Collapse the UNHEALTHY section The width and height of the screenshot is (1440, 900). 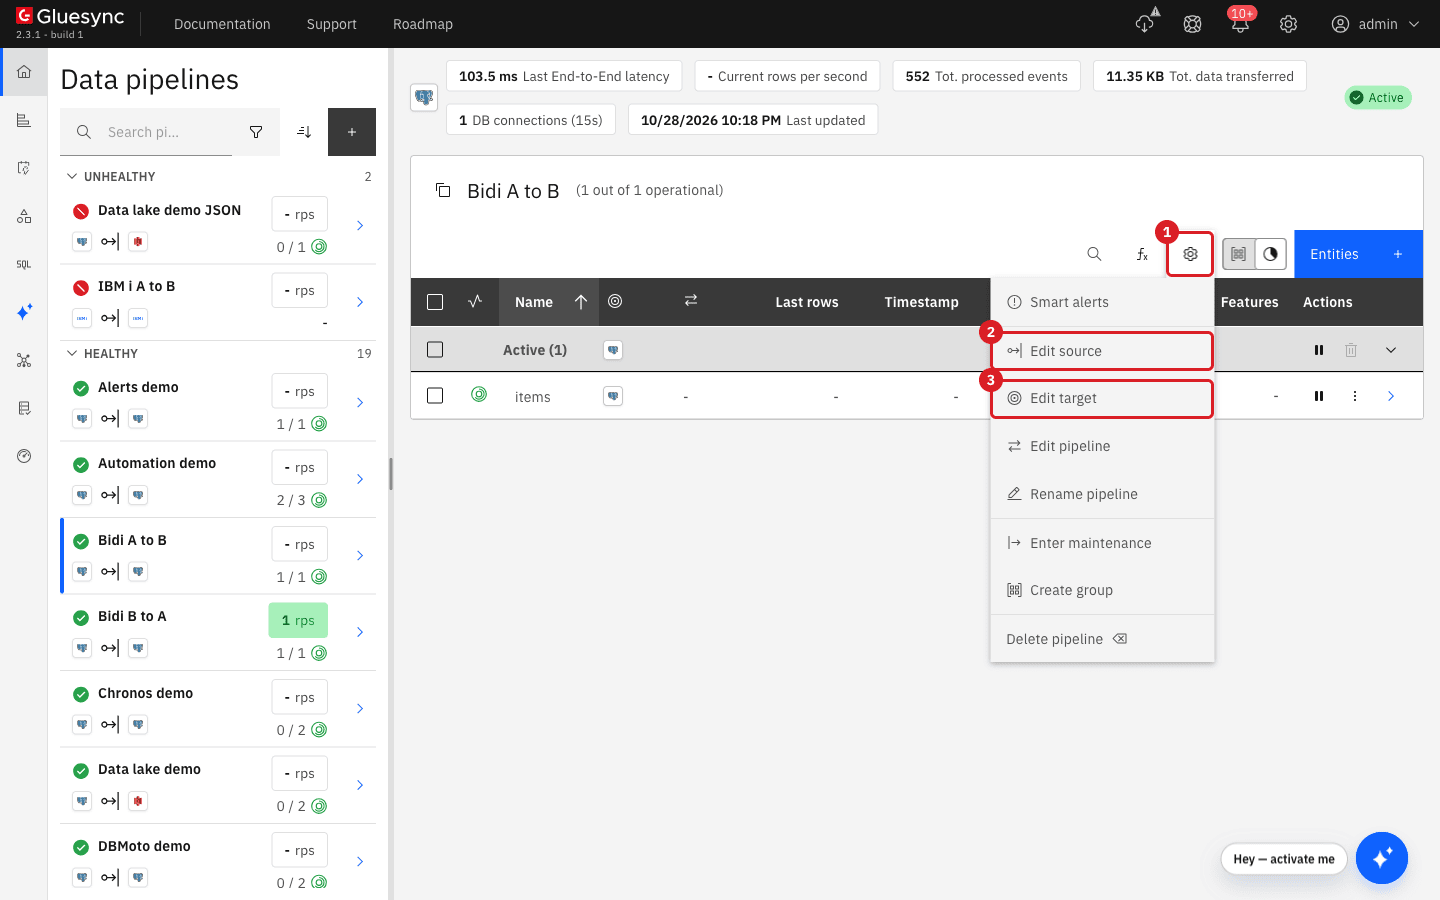(72, 176)
